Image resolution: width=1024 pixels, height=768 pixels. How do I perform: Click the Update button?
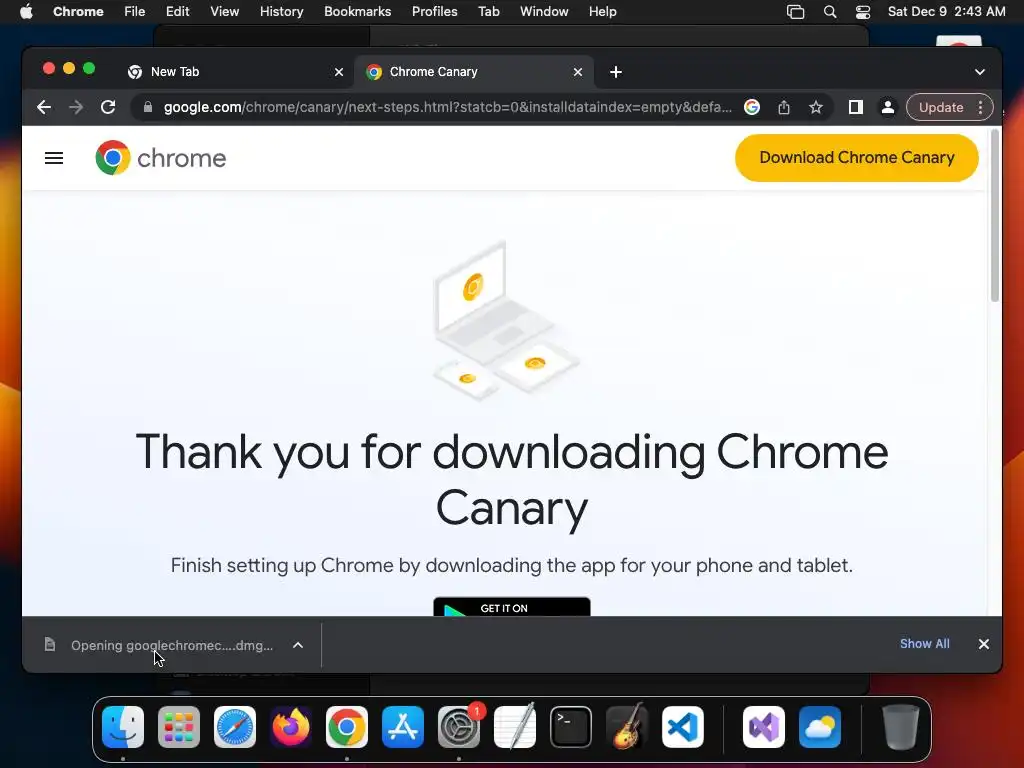[x=941, y=107]
